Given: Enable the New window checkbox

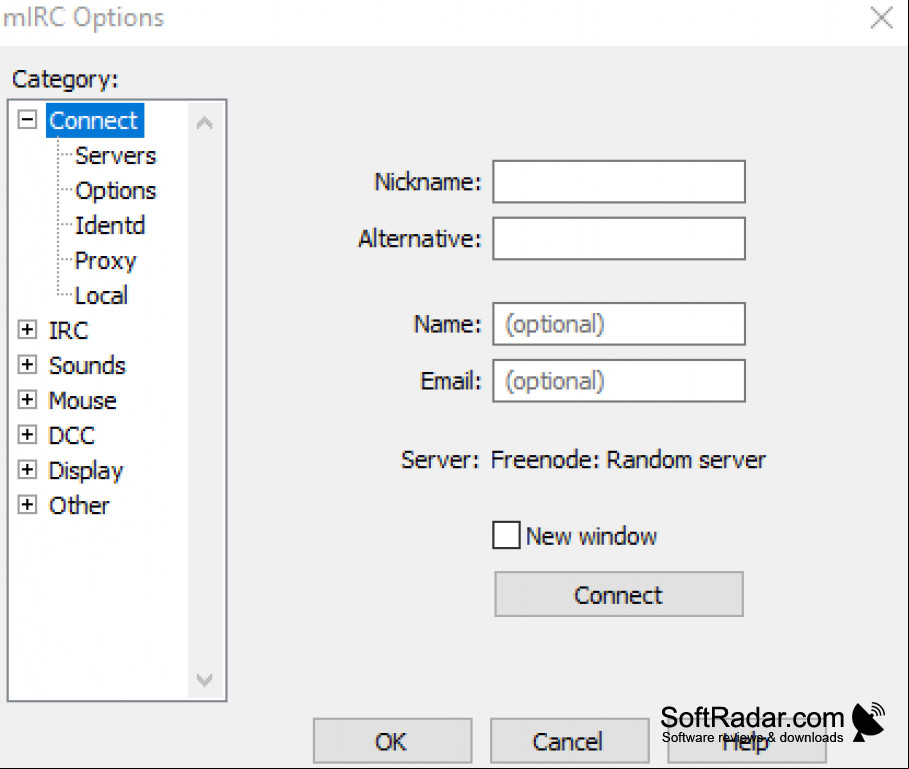Looking at the screenshot, I should coord(506,535).
